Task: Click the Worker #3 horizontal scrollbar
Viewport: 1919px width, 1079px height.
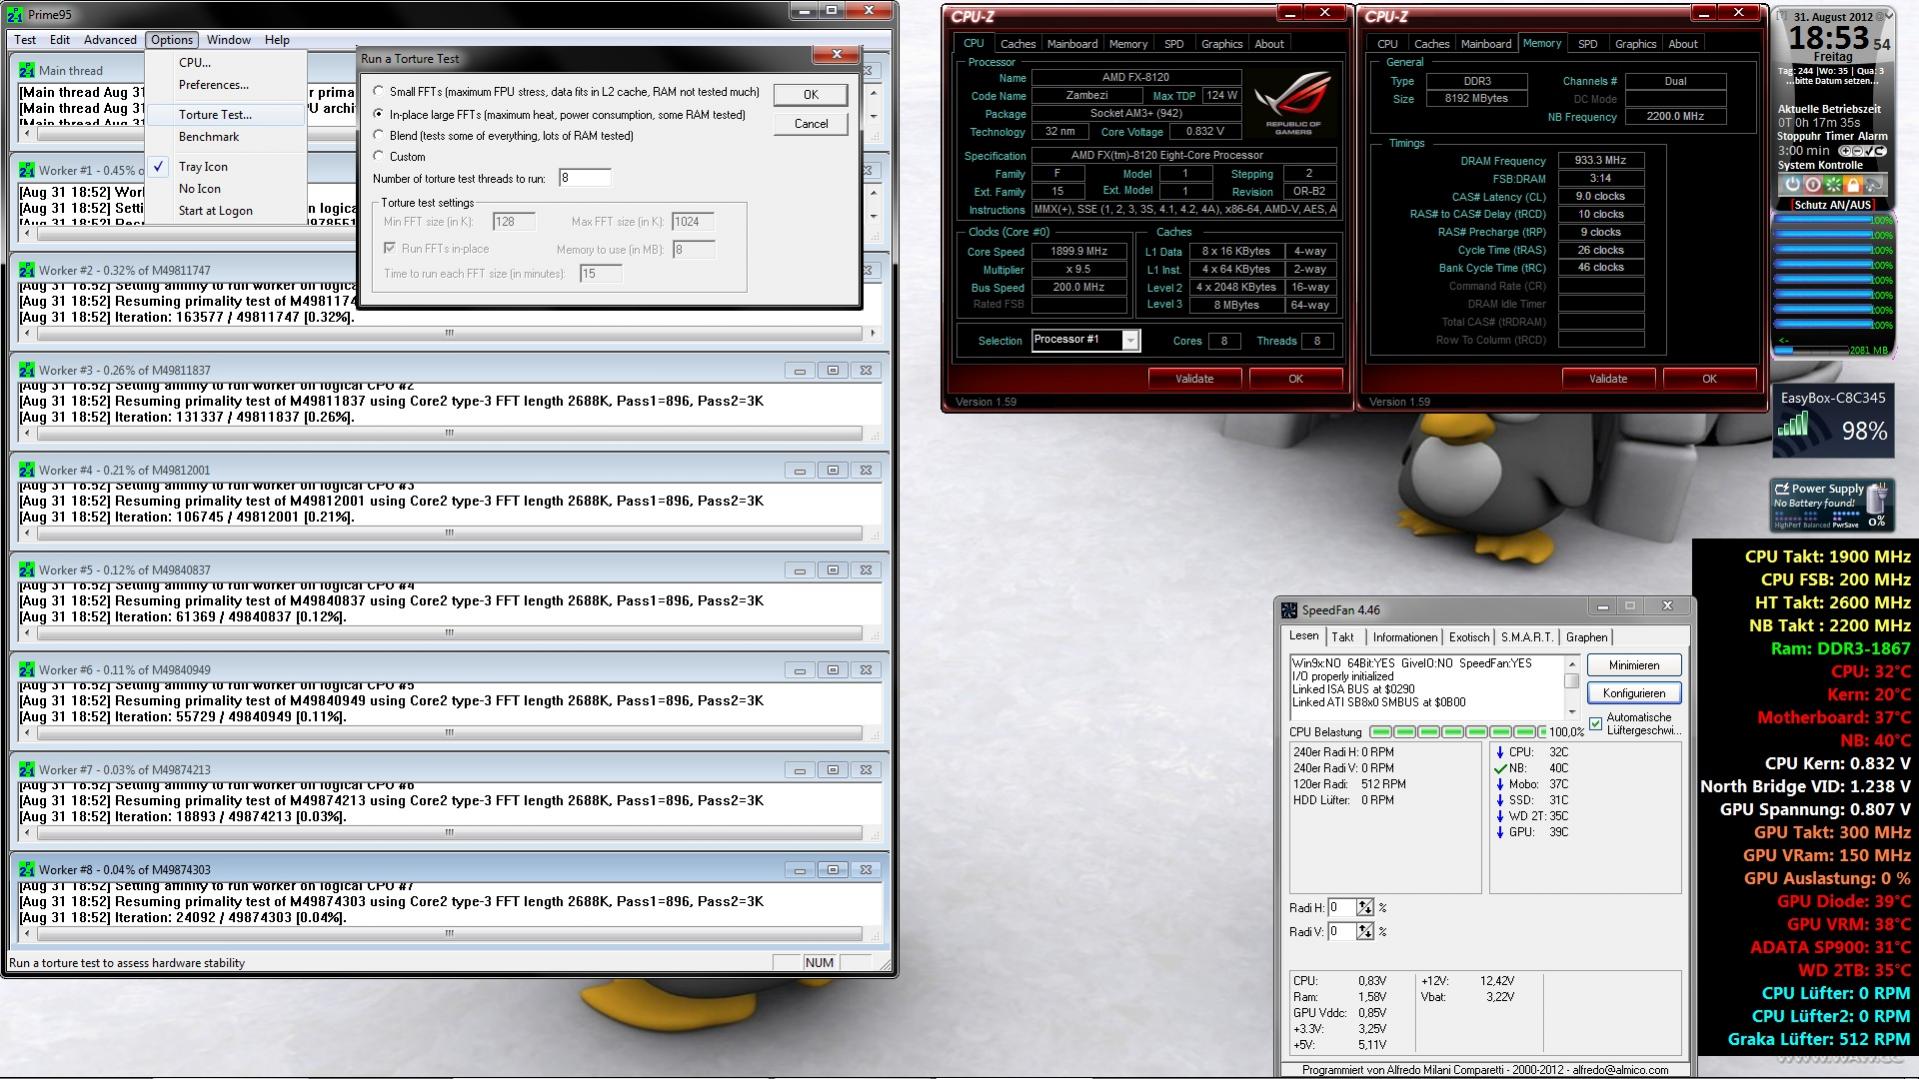Action: click(x=449, y=433)
